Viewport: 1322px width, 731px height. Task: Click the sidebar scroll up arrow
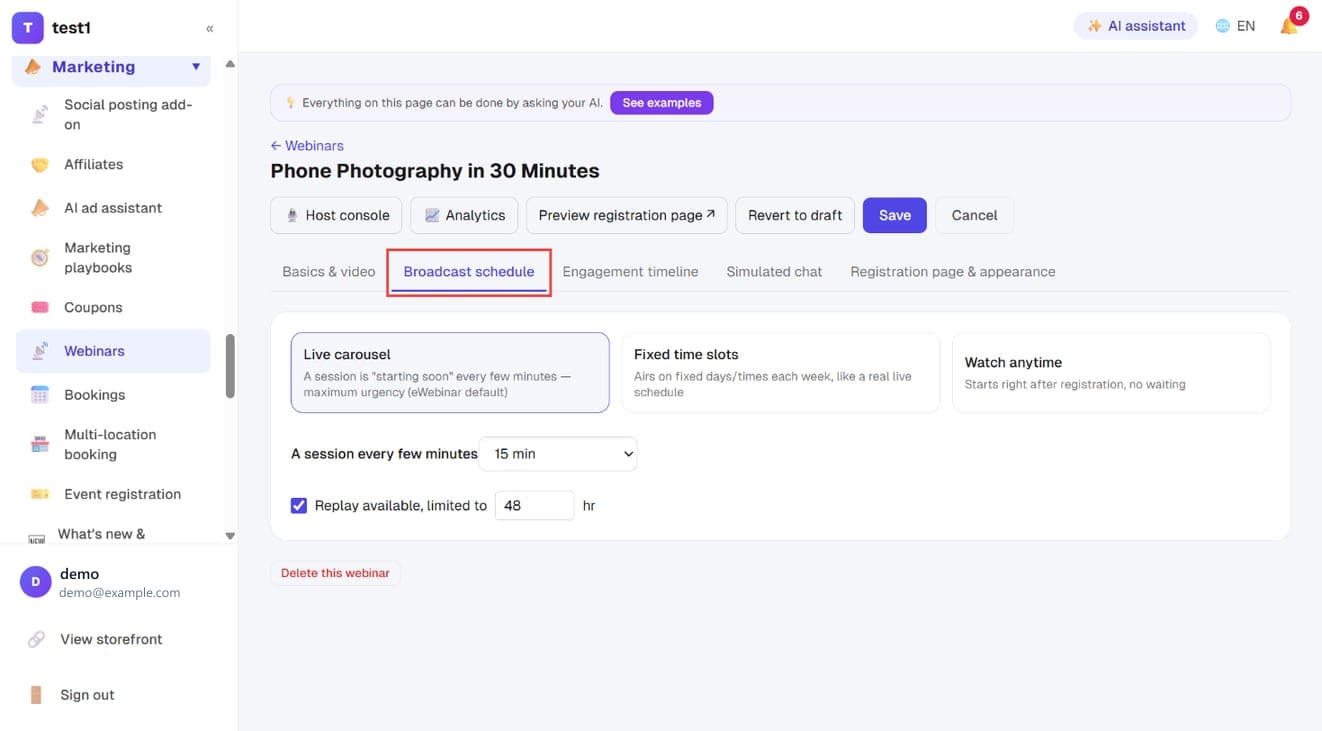(x=230, y=64)
